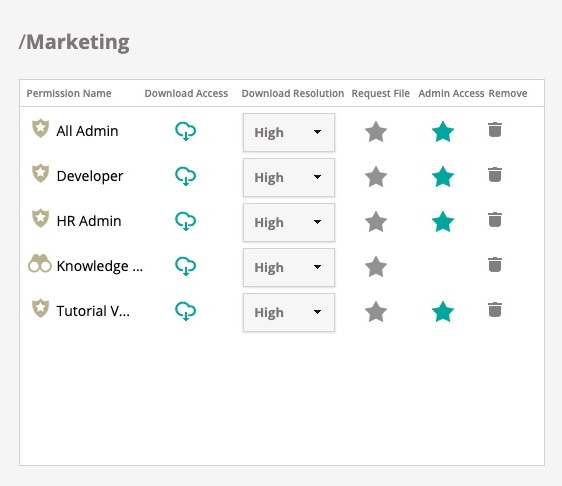Click the shield icon beside Developer
Screen dimensions: 562x486
pyautogui.click(x=41, y=173)
